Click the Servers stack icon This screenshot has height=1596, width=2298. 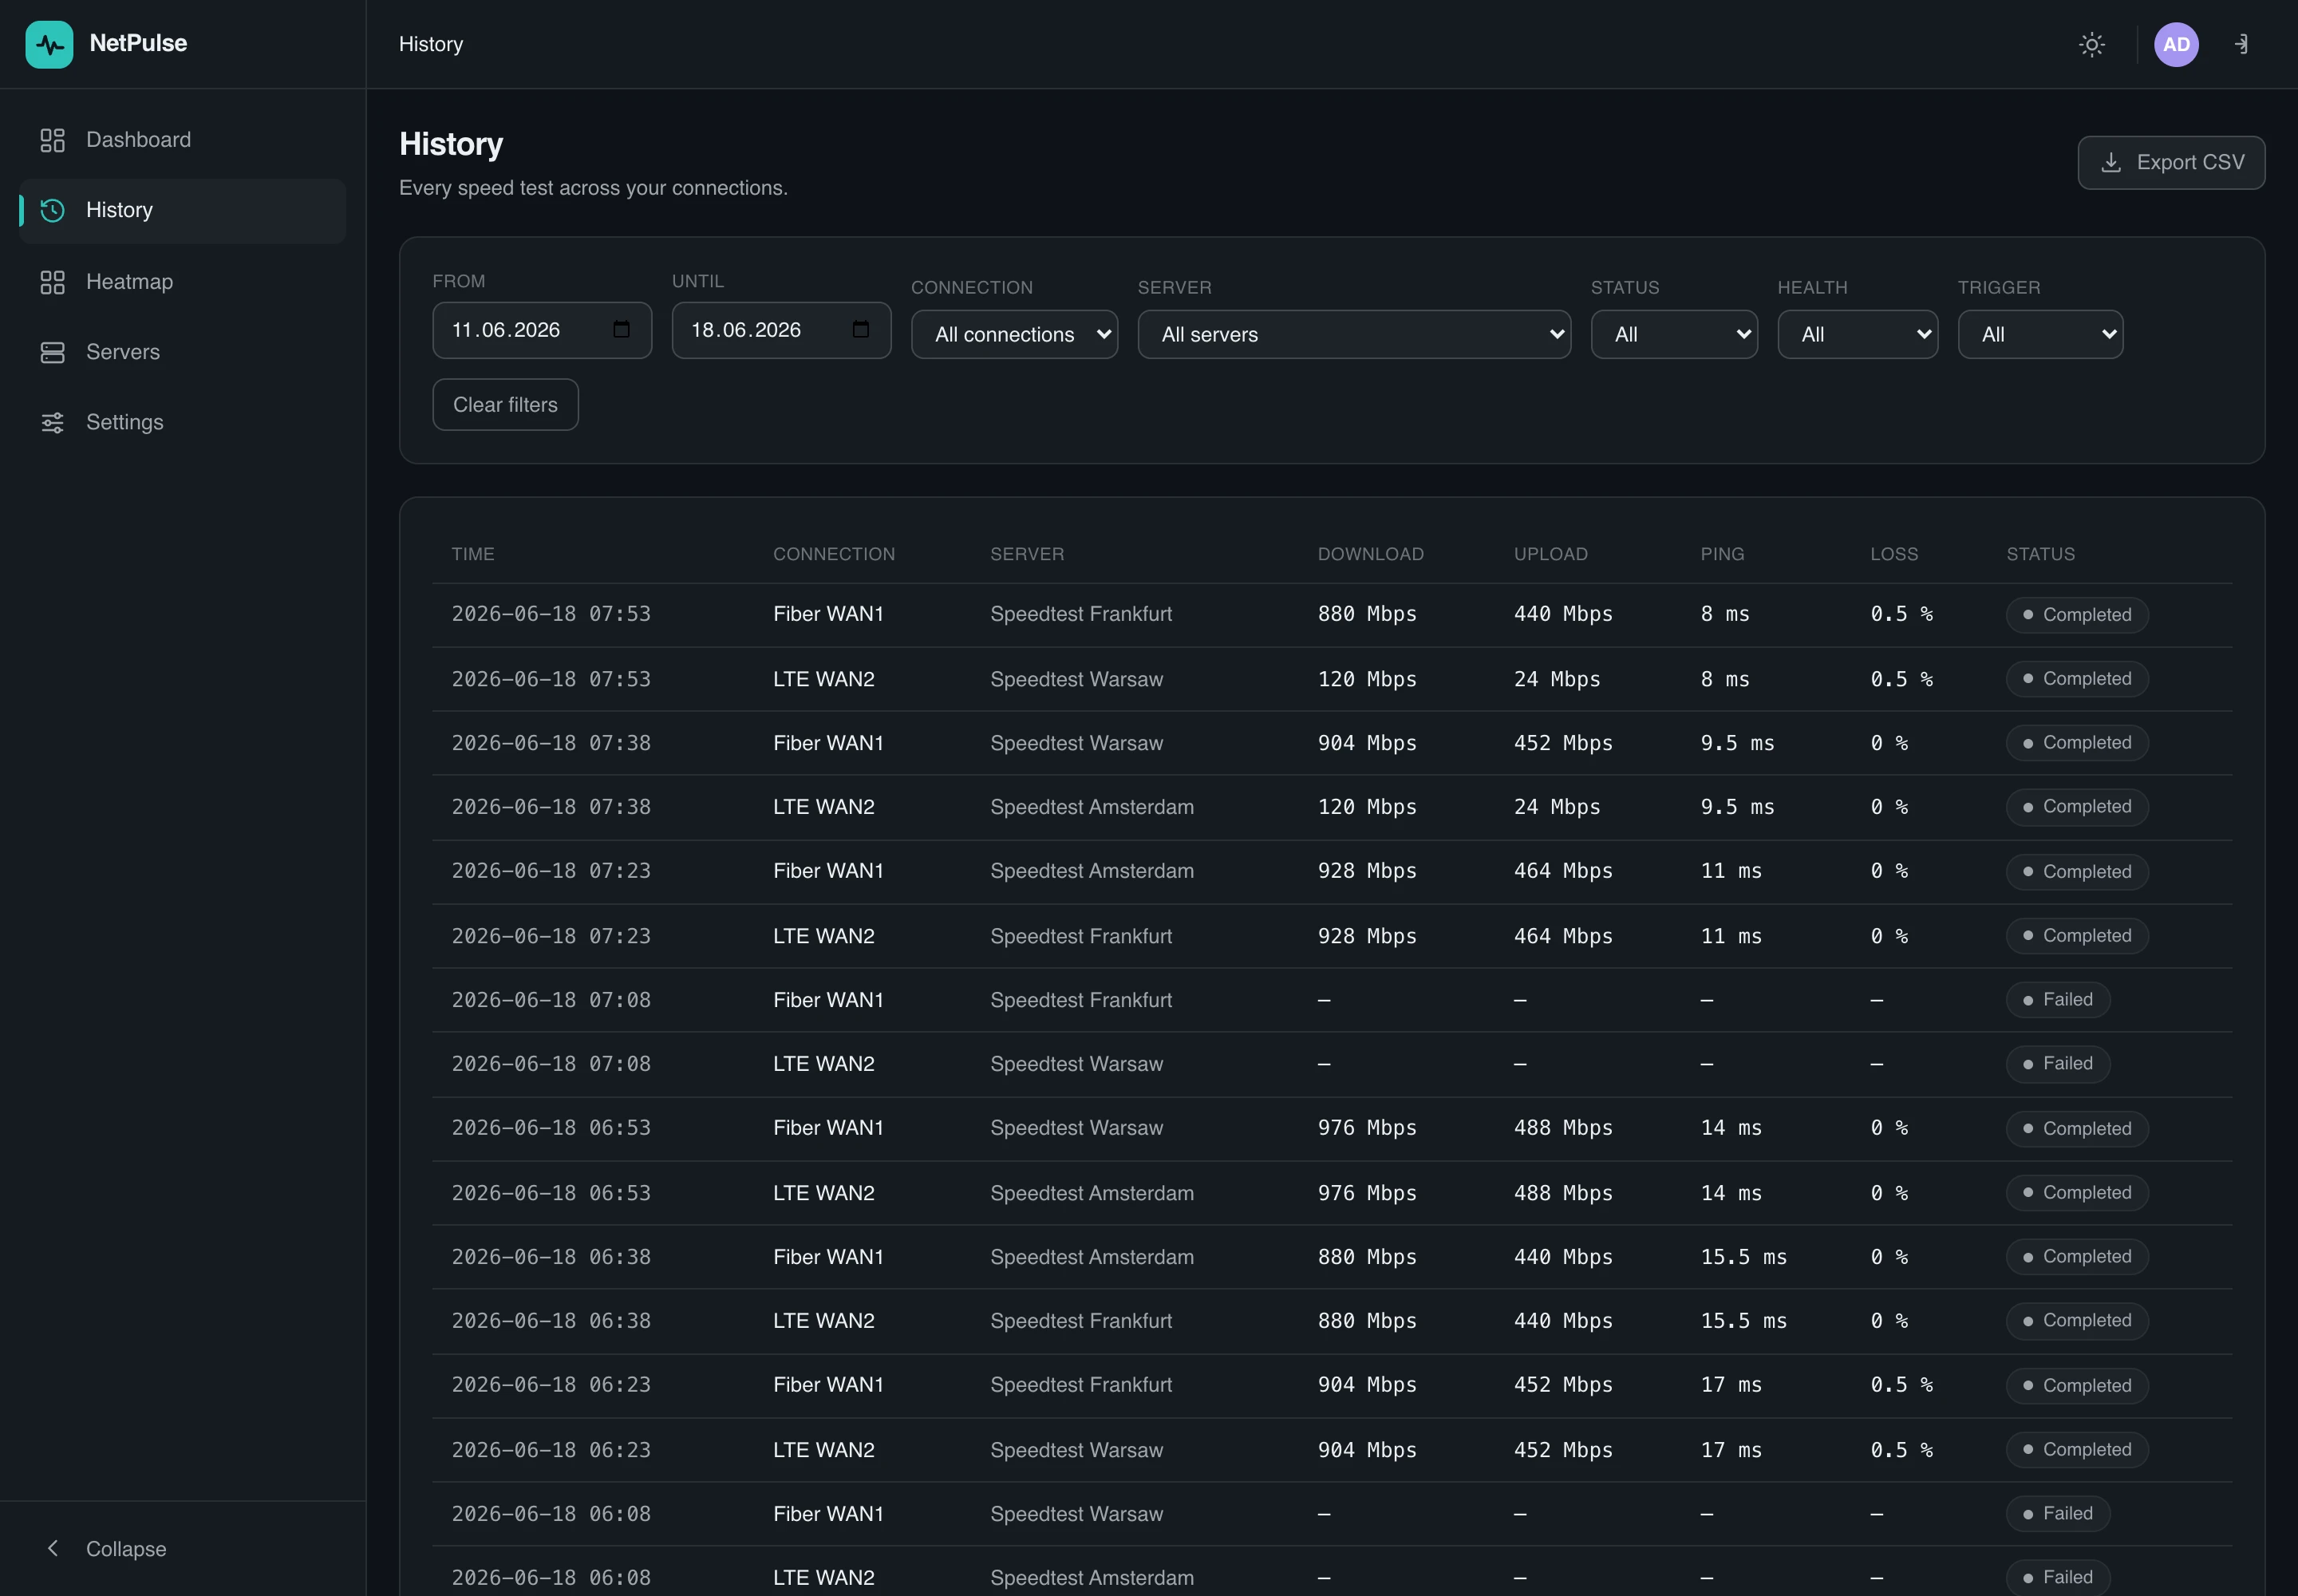[x=52, y=352]
